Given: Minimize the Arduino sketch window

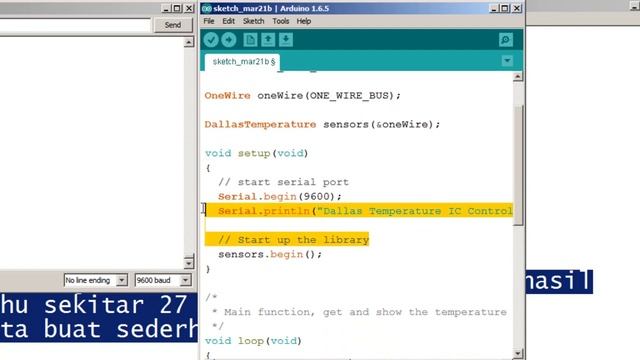Looking at the screenshot, I should click(x=493, y=8).
